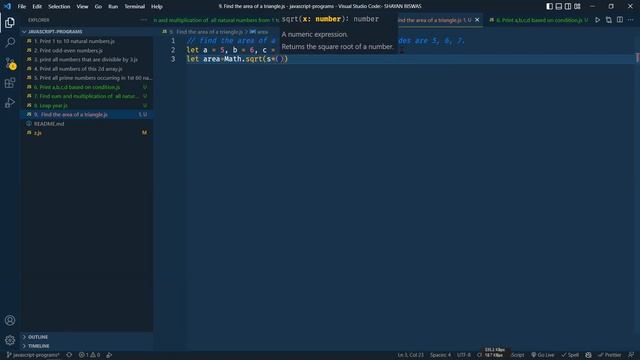Click the breadcrumb 'area' symbol
Image resolution: width=640 pixels, height=360 pixels.
click(x=259, y=32)
